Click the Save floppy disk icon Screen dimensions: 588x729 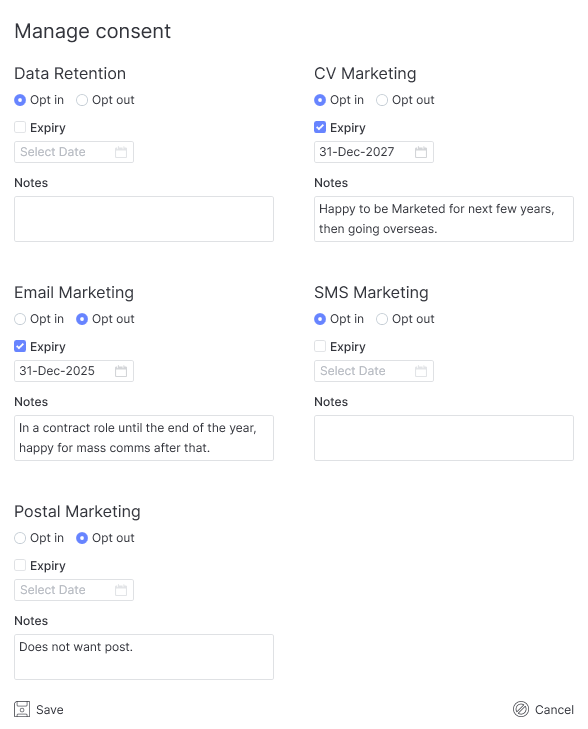click(22, 709)
